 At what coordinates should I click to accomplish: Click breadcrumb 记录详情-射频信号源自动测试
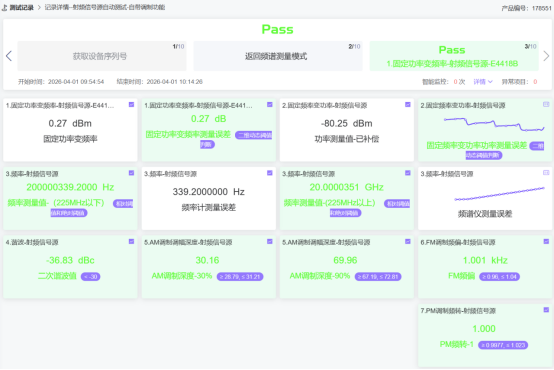[x=105, y=7]
